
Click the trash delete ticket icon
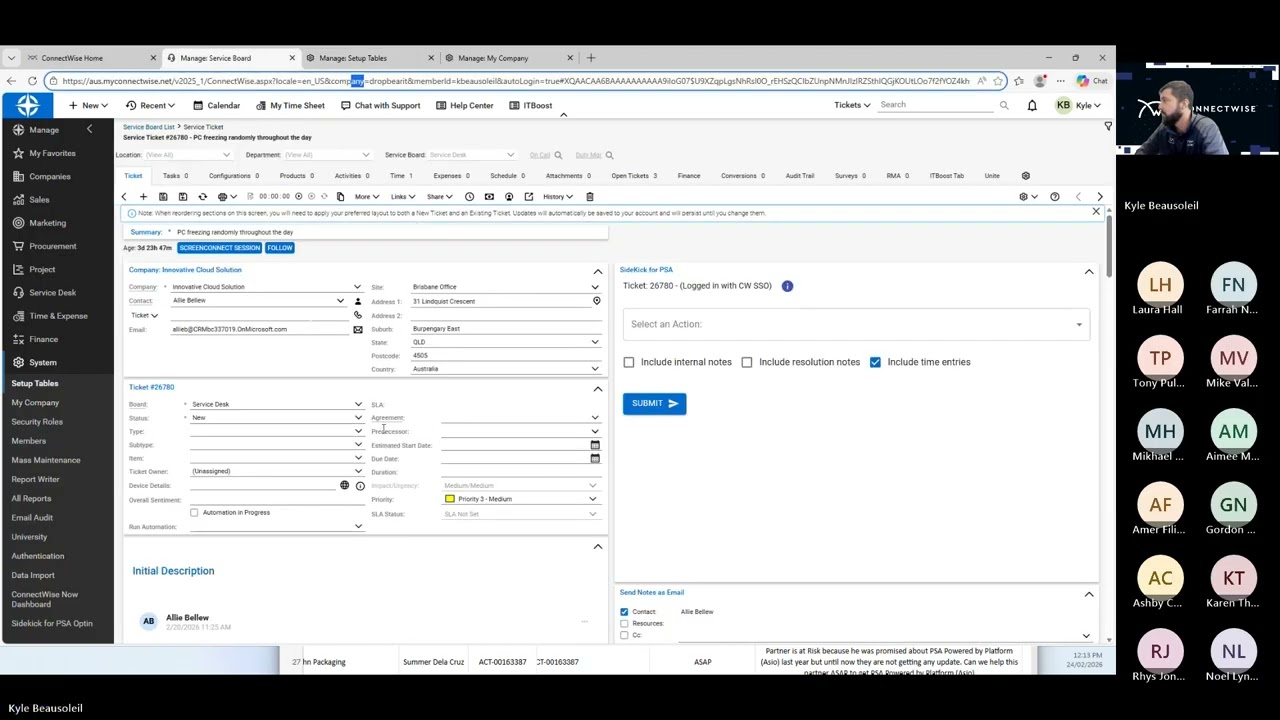click(590, 197)
